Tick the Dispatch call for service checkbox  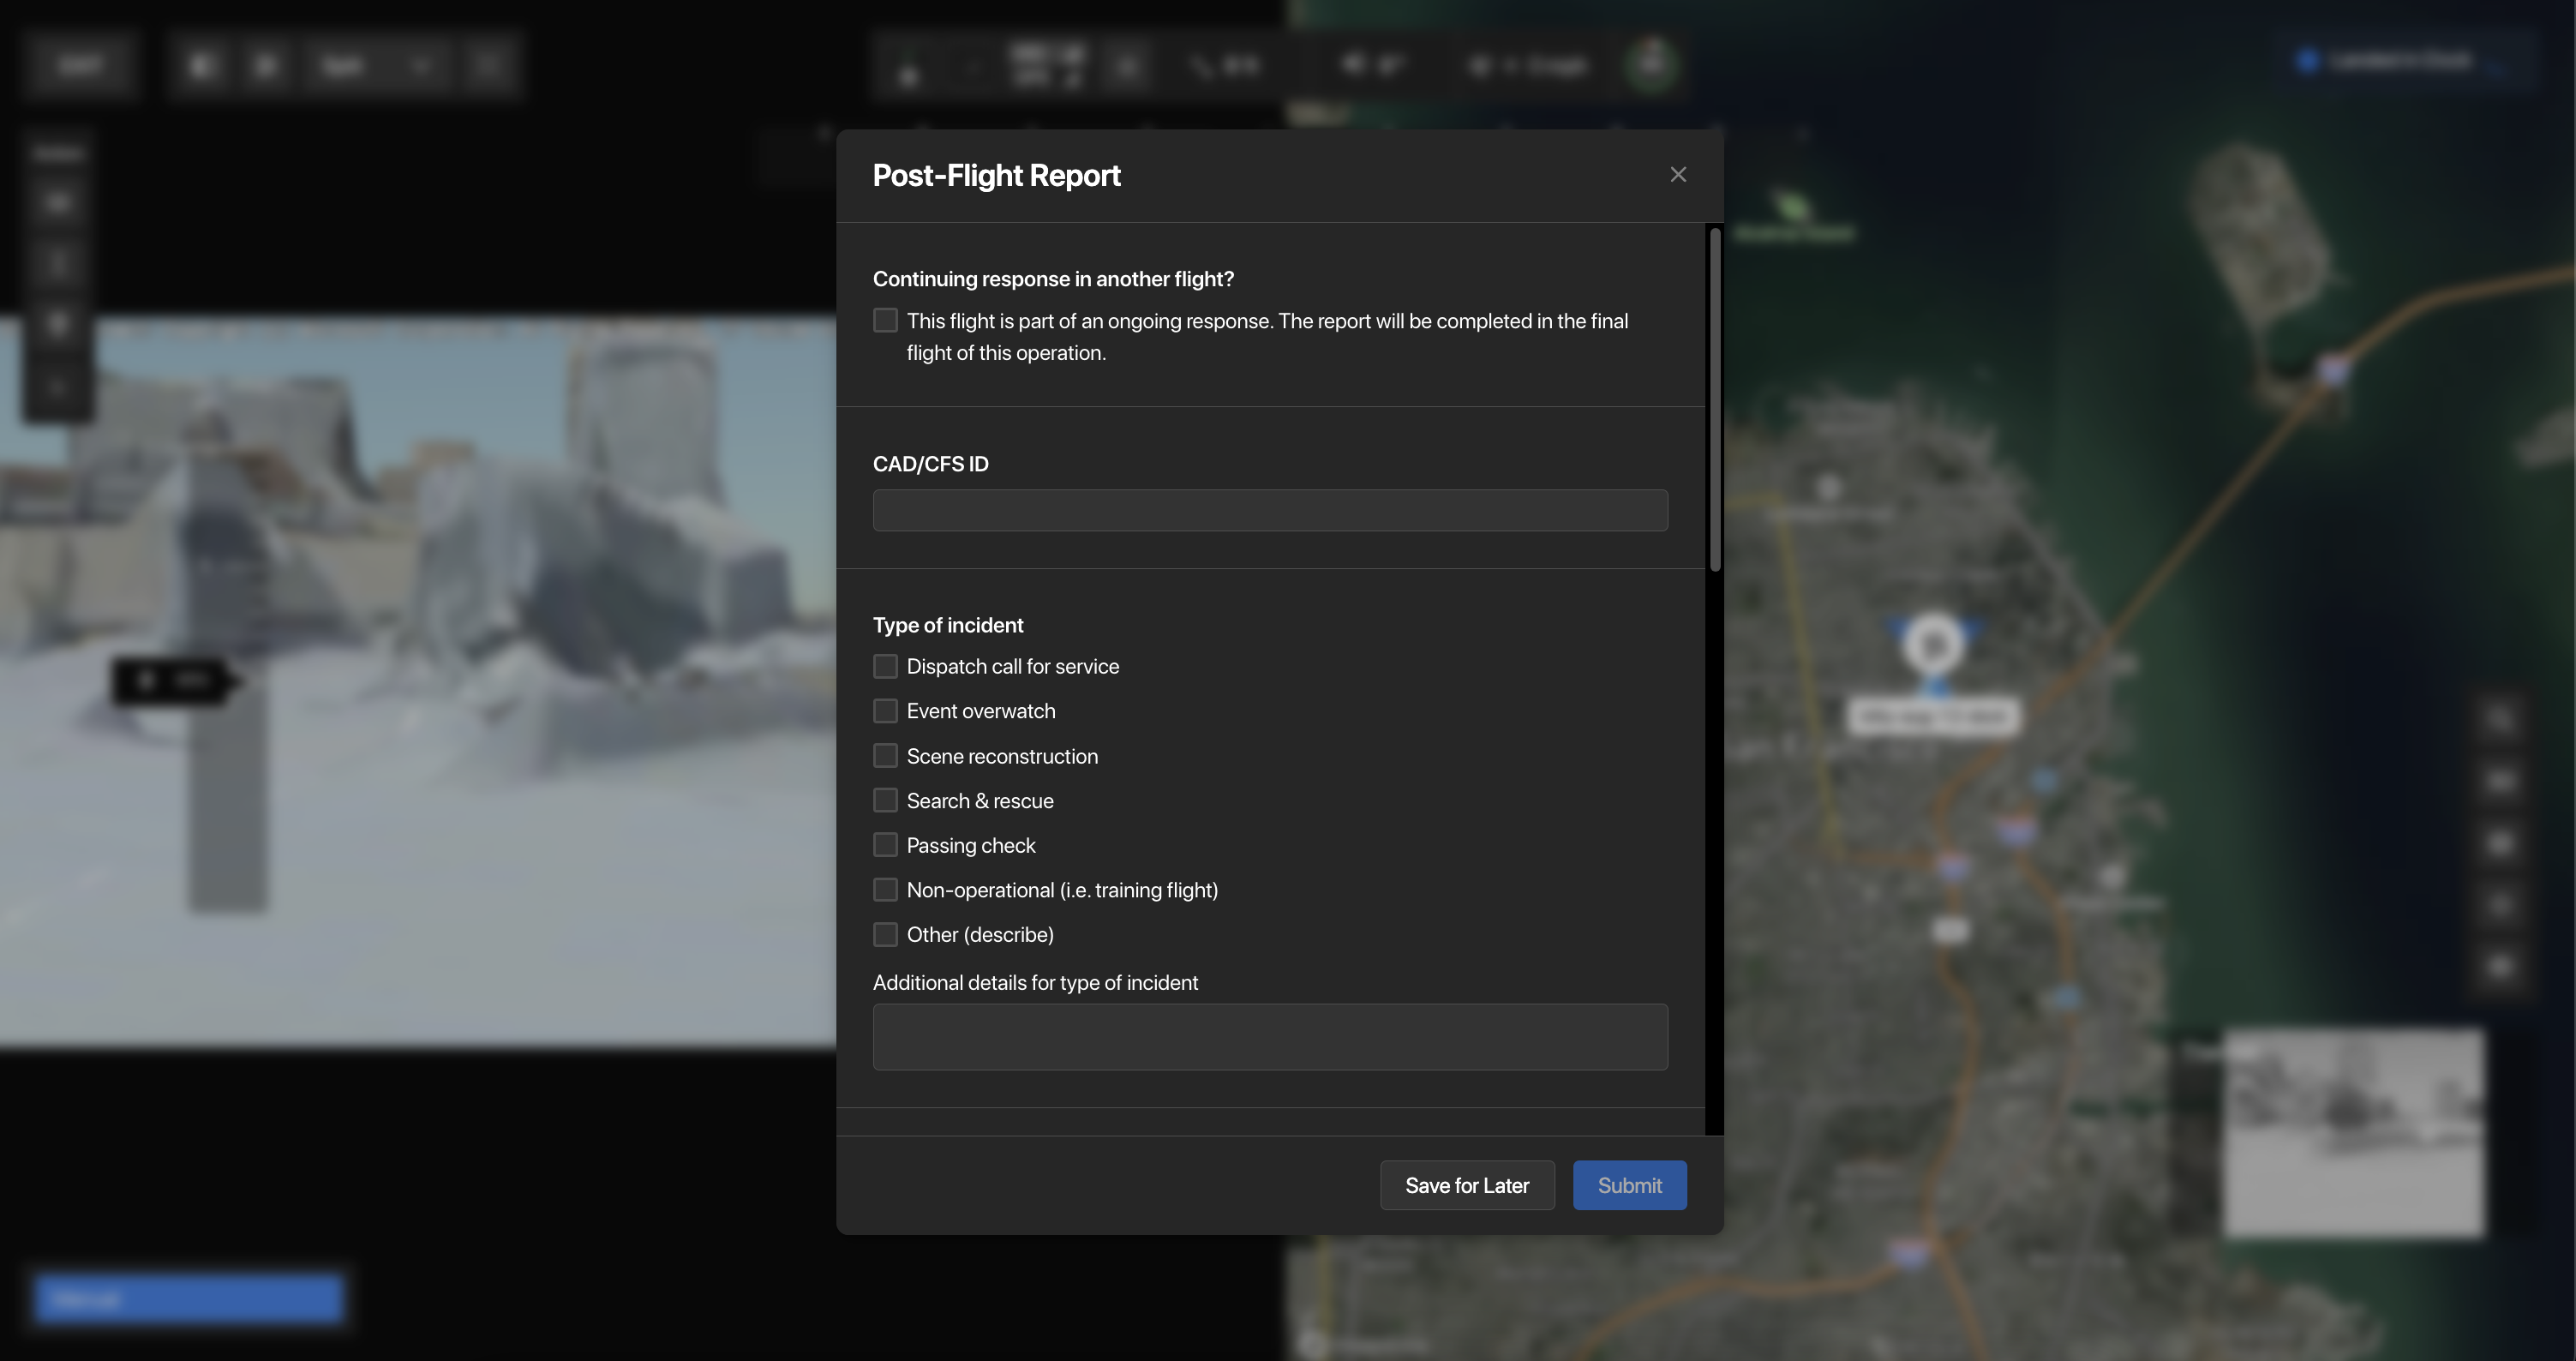coord(885,666)
